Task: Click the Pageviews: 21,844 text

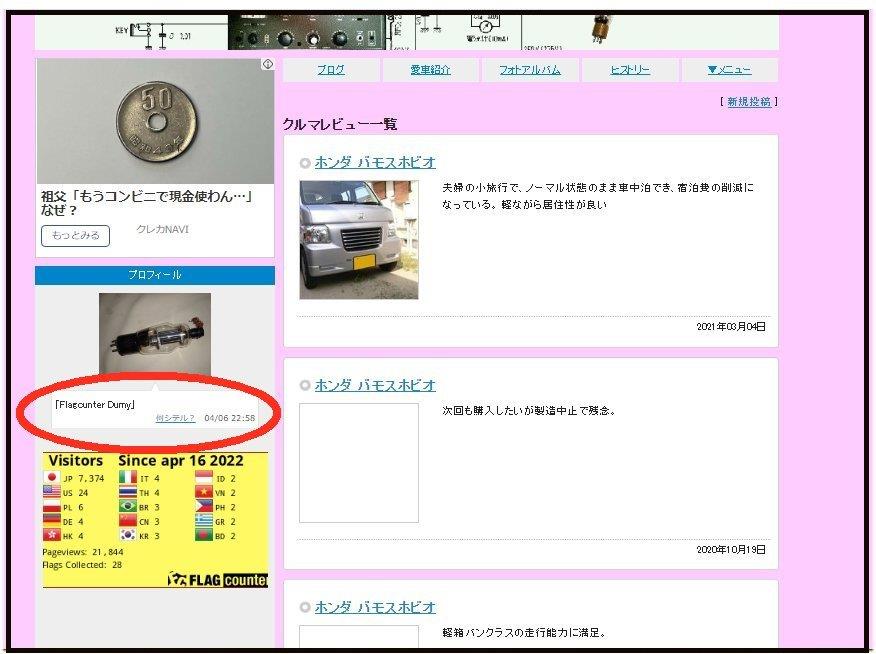Action: tap(83, 552)
